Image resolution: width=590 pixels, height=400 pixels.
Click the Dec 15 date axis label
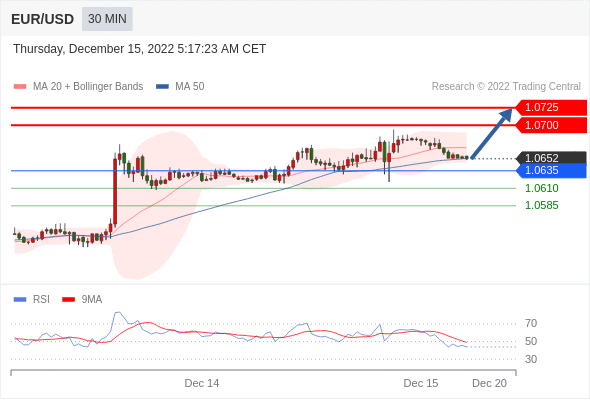(x=421, y=383)
